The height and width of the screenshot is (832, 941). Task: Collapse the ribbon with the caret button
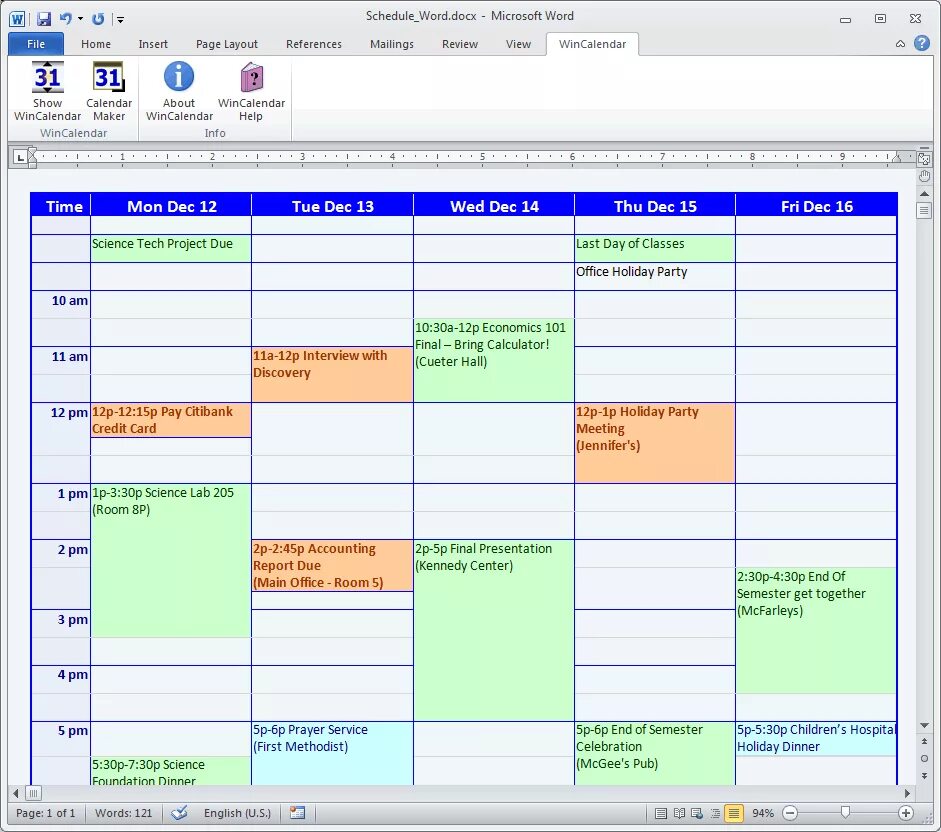point(900,43)
